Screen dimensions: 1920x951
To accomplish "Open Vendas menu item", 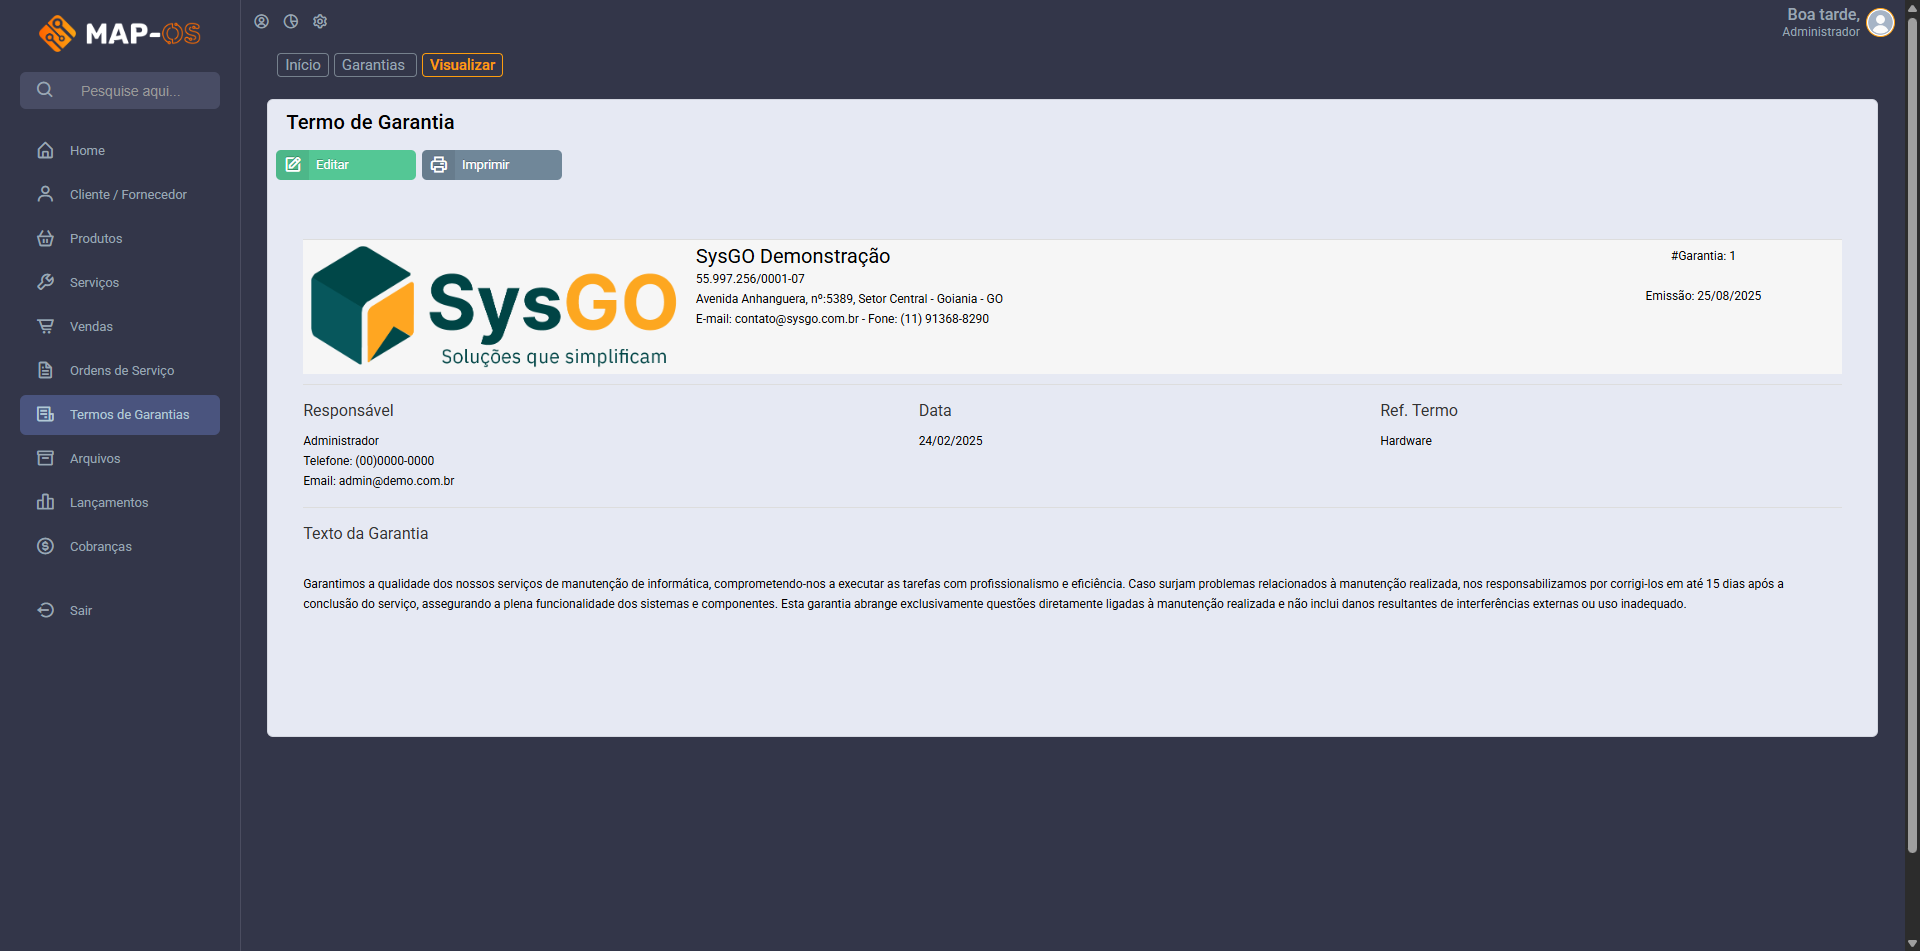I will coord(120,326).
